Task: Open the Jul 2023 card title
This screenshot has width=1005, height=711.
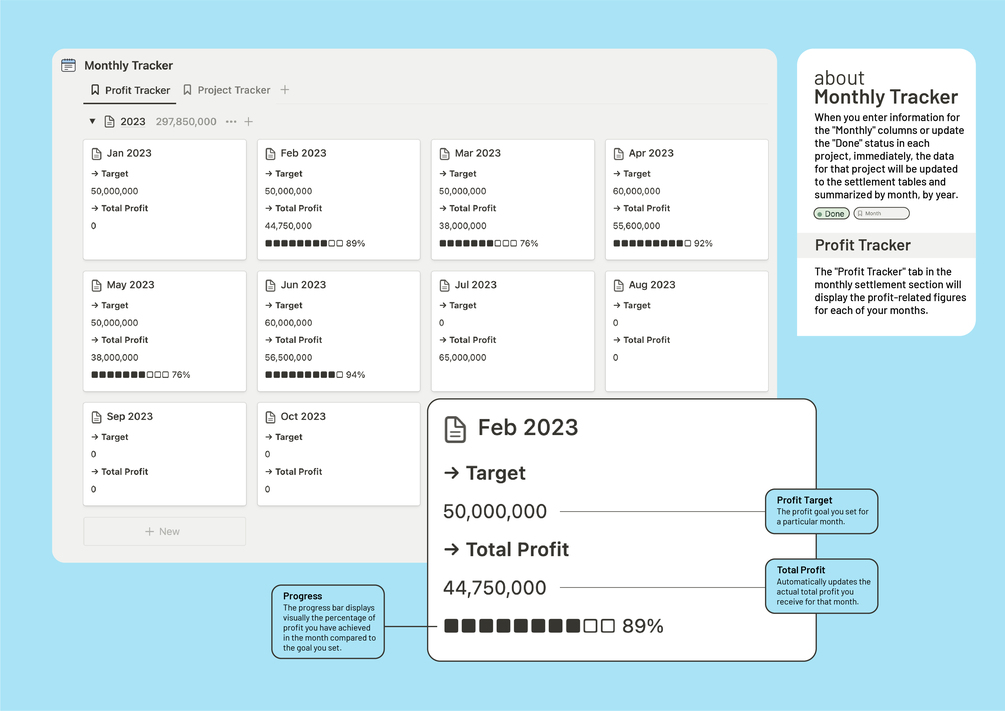Action: pyautogui.click(x=476, y=285)
